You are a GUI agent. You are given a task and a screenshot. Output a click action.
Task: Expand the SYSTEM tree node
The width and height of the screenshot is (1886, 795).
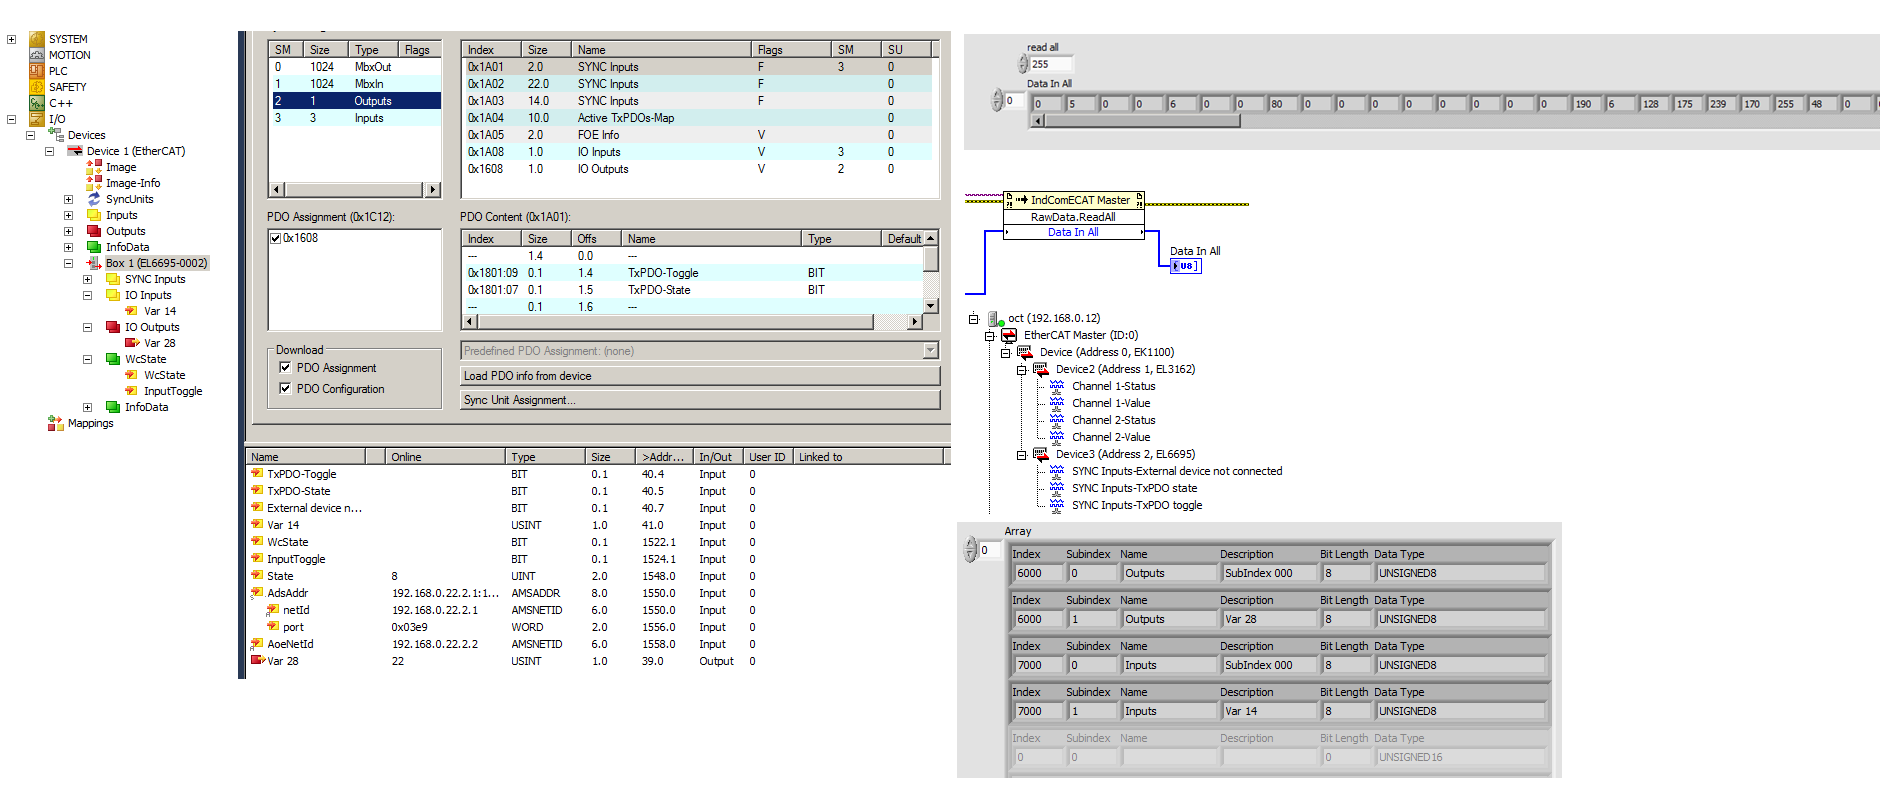coord(11,39)
